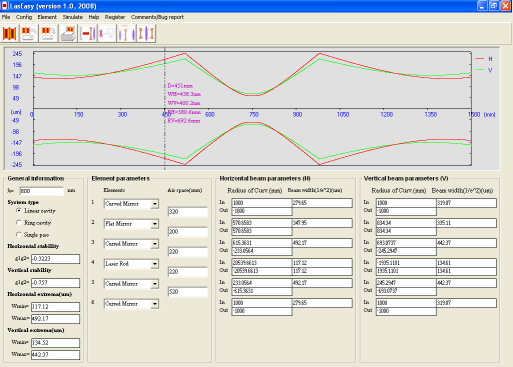The height and width of the screenshot is (367, 513).
Task: Click the wavelength input field
Action: pyautogui.click(x=42, y=191)
